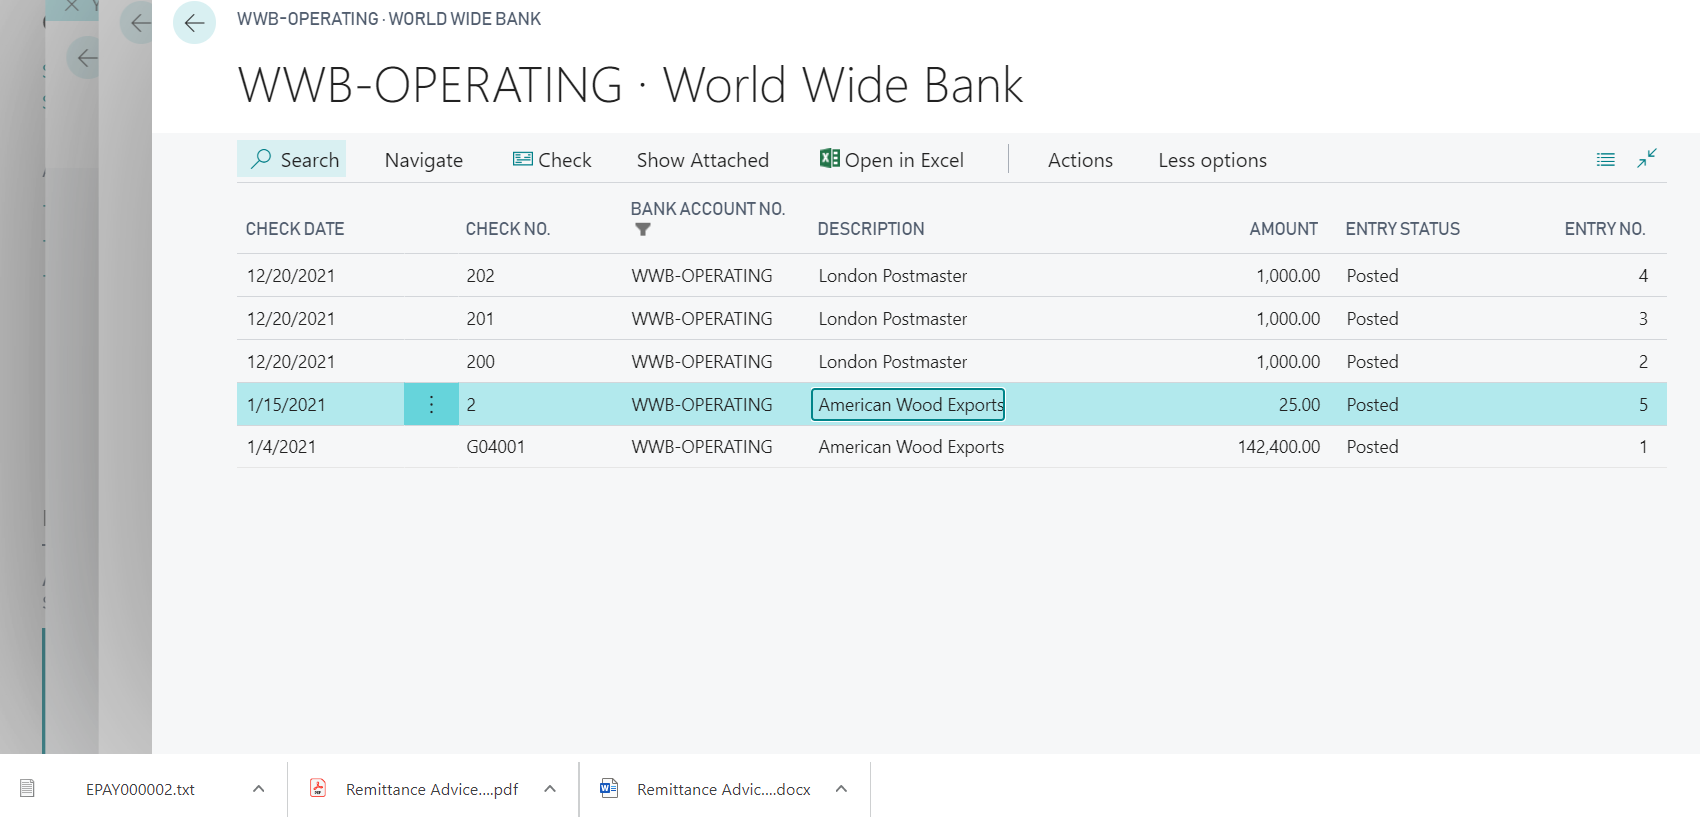This screenshot has height=819, width=1700.
Task: Click London Postmaster description for check 201
Action: (893, 319)
